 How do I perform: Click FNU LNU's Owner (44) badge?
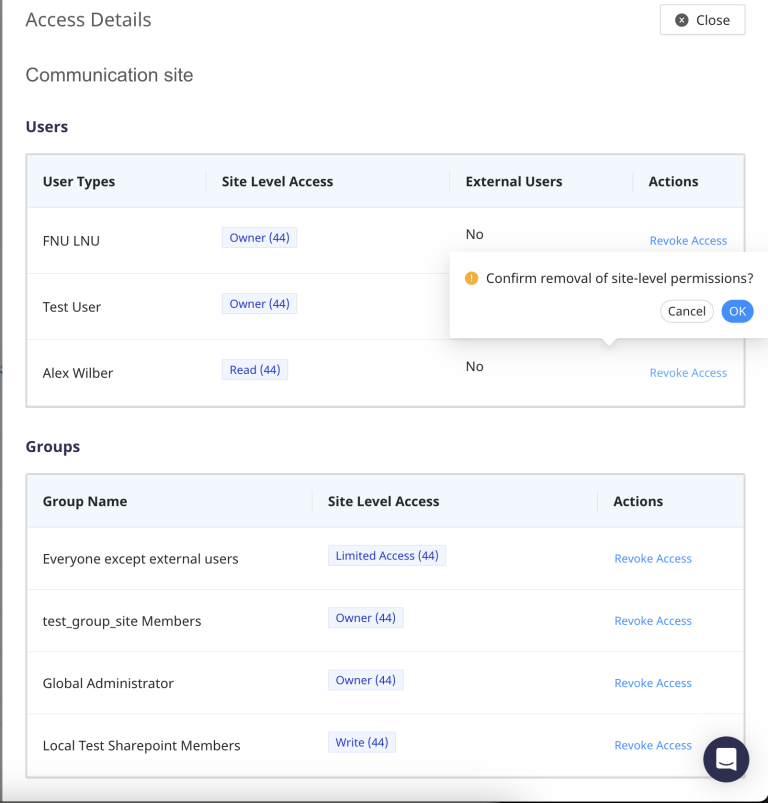259,238
